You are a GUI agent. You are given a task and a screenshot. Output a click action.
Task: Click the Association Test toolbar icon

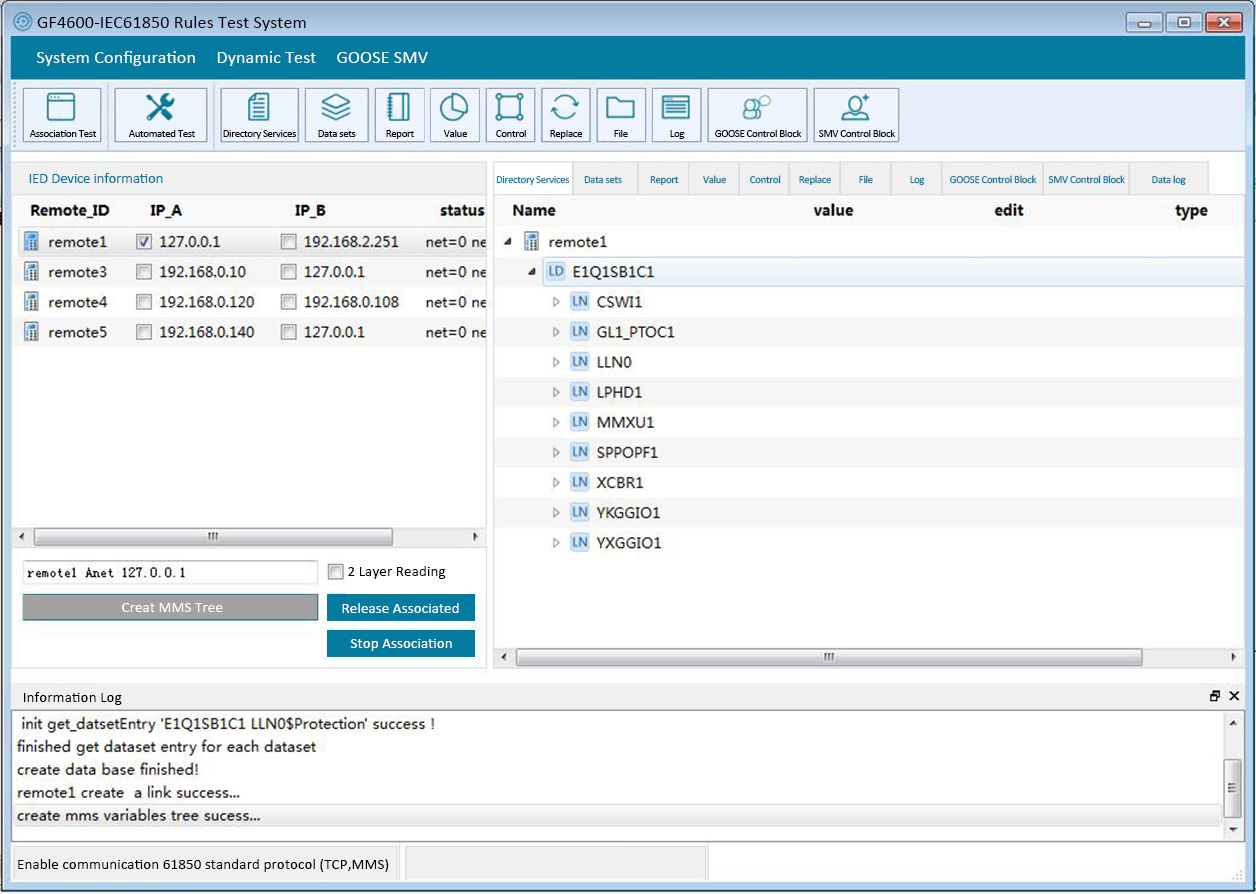(x=62, y=116)
